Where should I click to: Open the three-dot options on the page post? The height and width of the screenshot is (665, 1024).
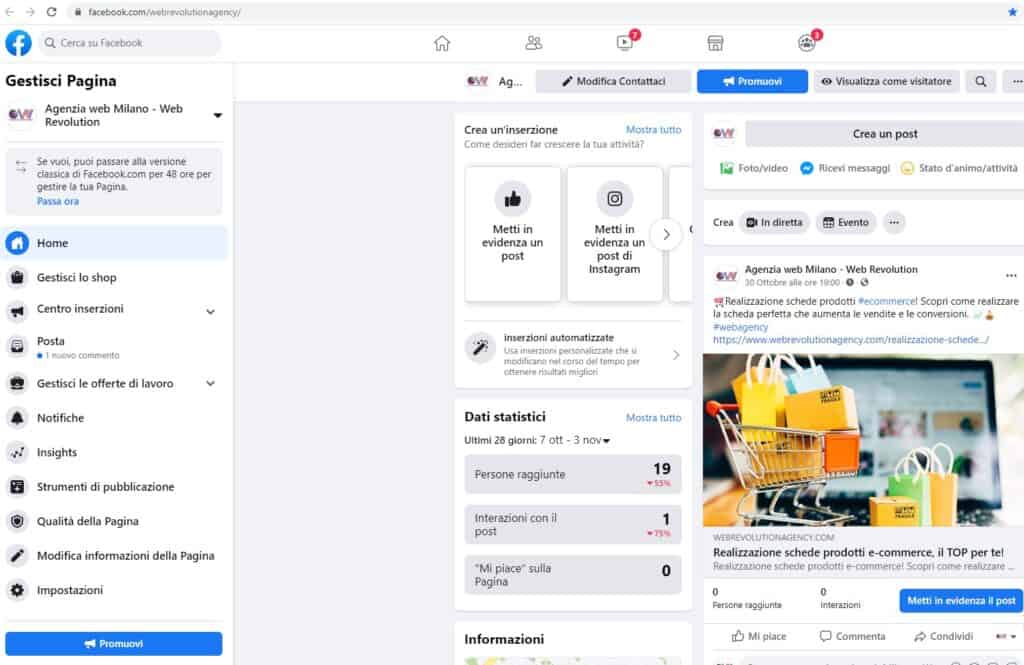click(x=1011, y=276)
